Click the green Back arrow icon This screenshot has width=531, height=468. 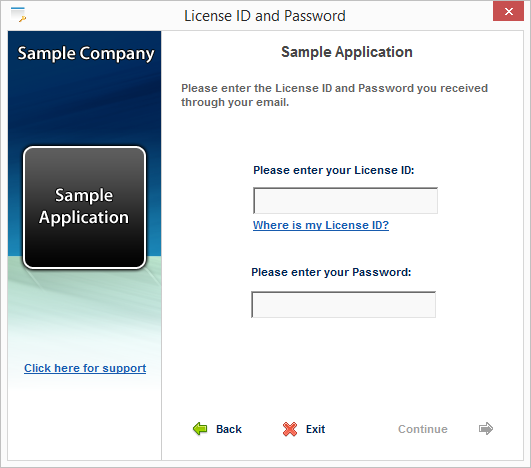point(200,429)
